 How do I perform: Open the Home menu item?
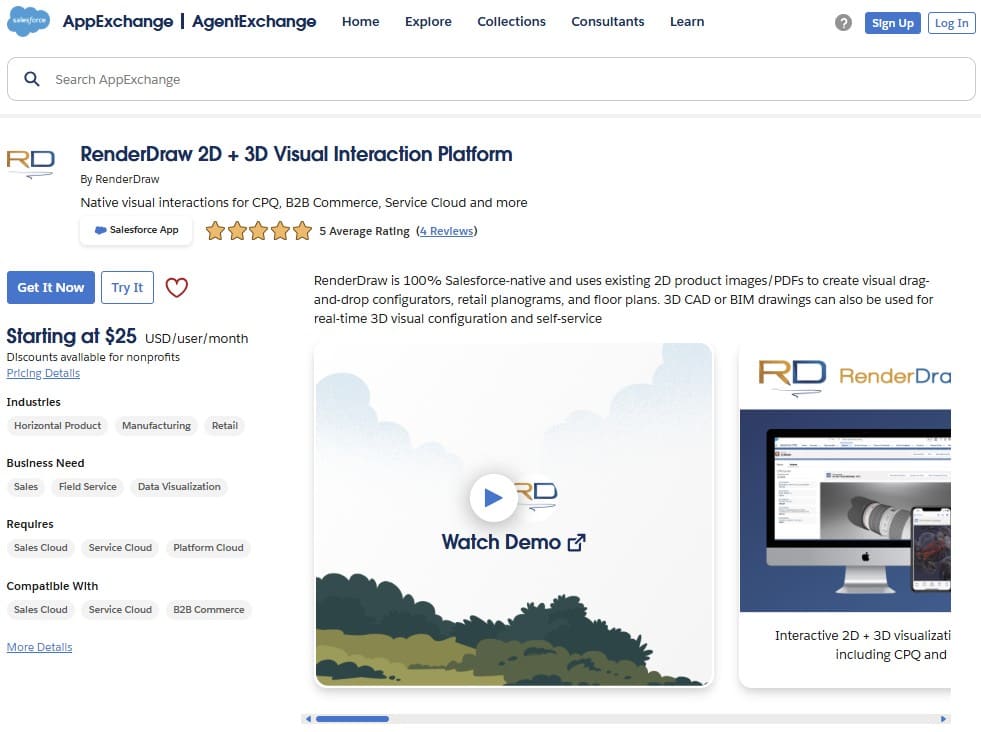(360, 22)
